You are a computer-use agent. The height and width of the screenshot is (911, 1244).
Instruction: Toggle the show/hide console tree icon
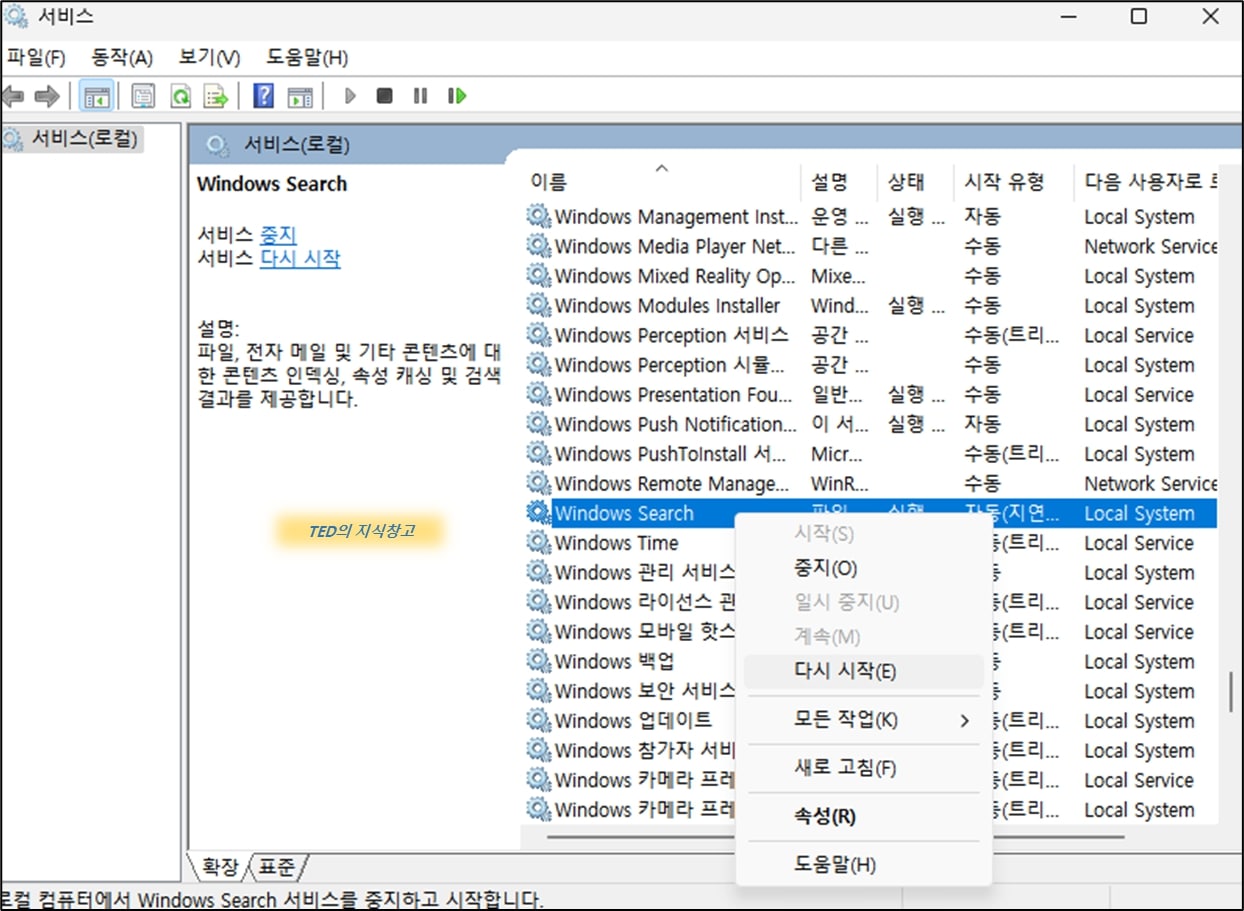tap(97, 96)
